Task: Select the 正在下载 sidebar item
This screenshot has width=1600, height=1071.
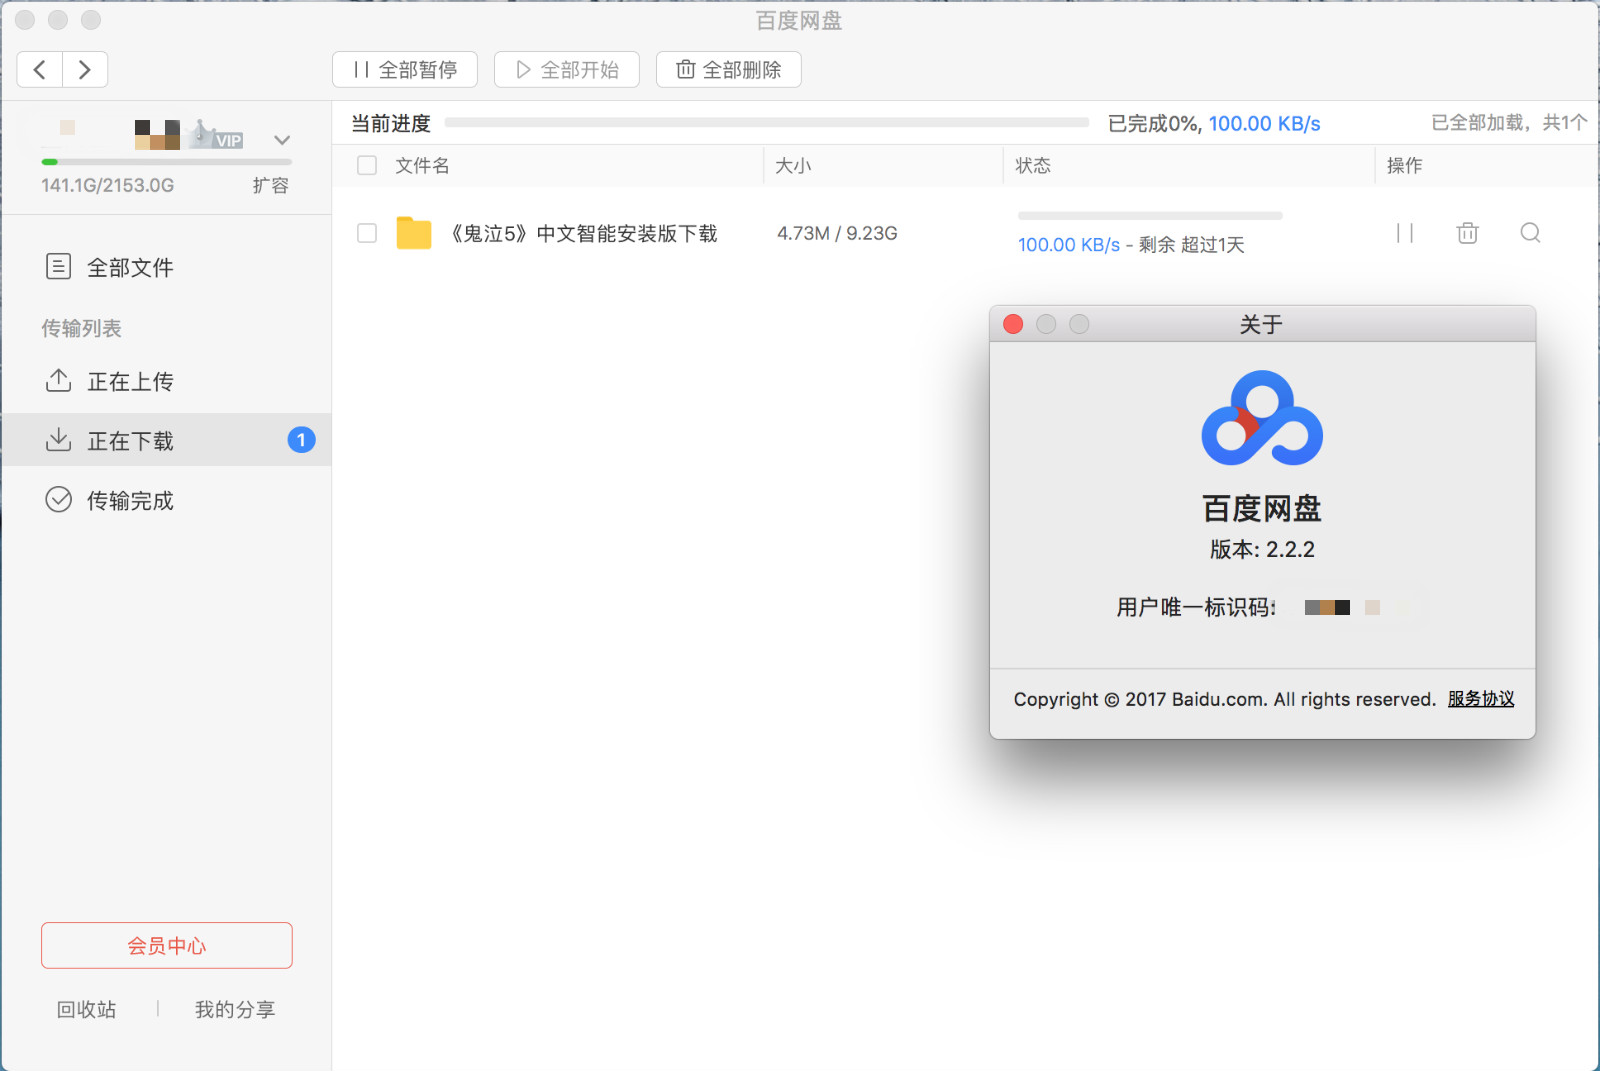Action: (167, 440)
